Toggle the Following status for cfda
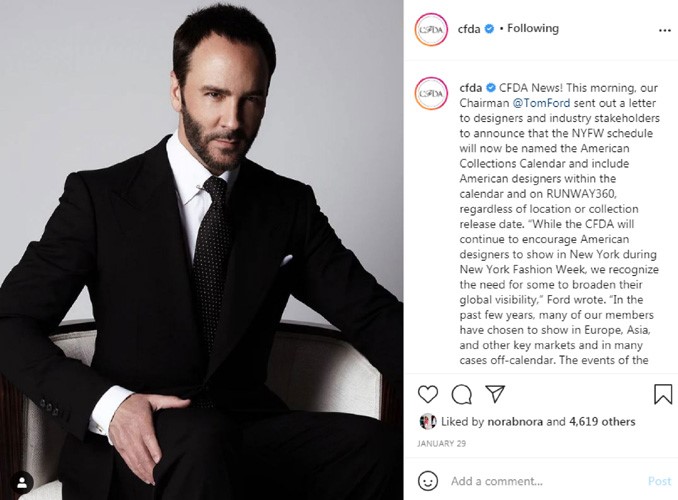This screenshot has width=678, height=500. click(533, 29)
